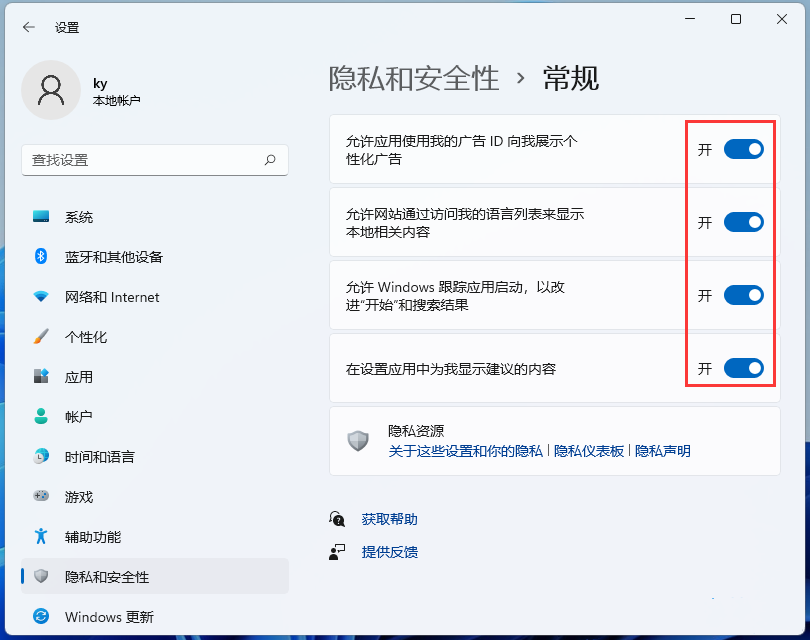The width and height of the screenshot is (810, 640).
Task: Click the 常规 page heading
Action: click(571, 79)
